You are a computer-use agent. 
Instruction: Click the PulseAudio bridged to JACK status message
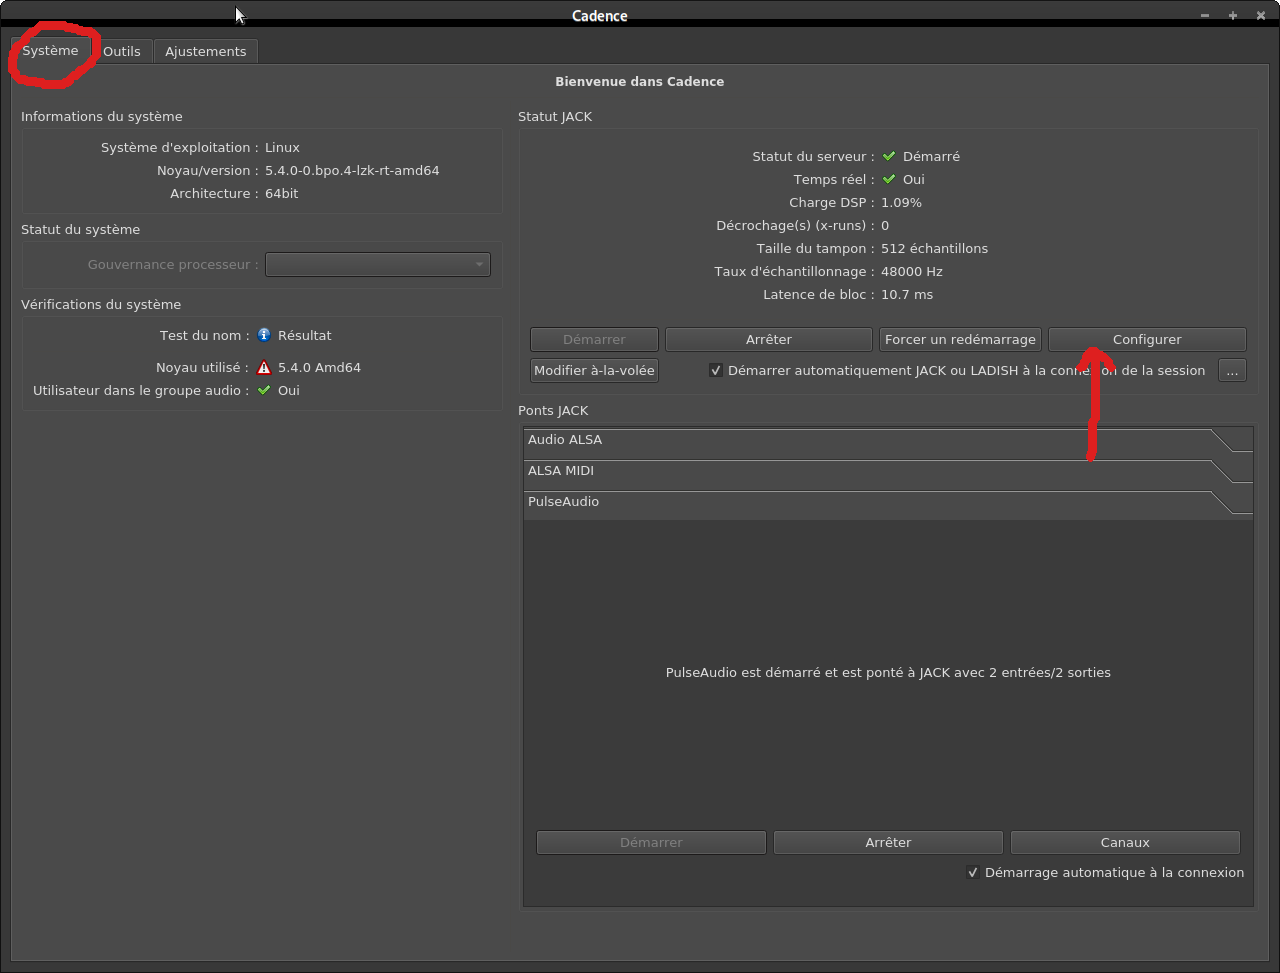pos(888,672)
